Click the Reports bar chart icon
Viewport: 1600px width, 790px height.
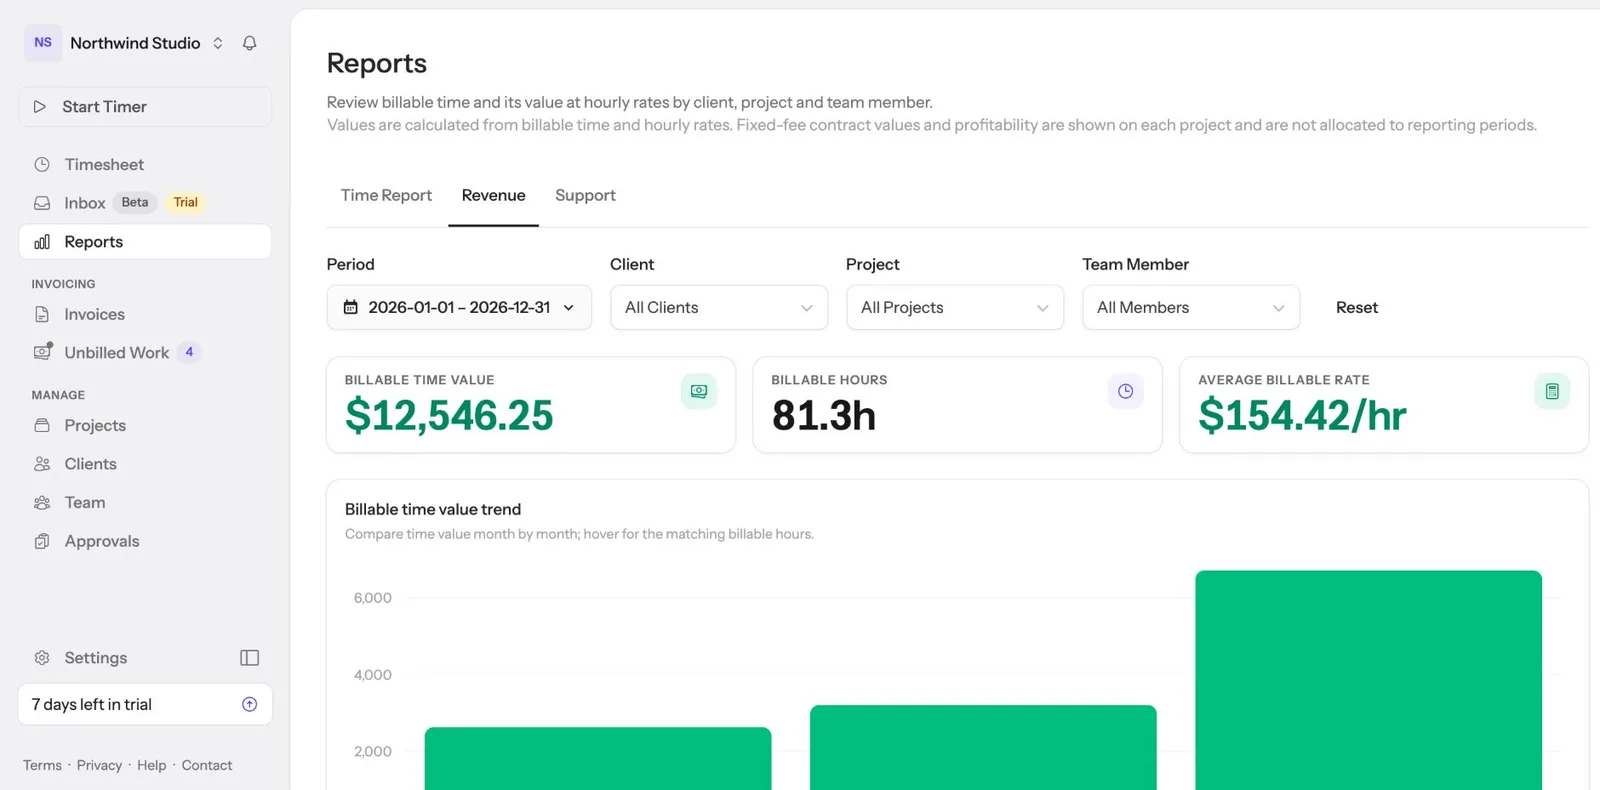[42, 242]
